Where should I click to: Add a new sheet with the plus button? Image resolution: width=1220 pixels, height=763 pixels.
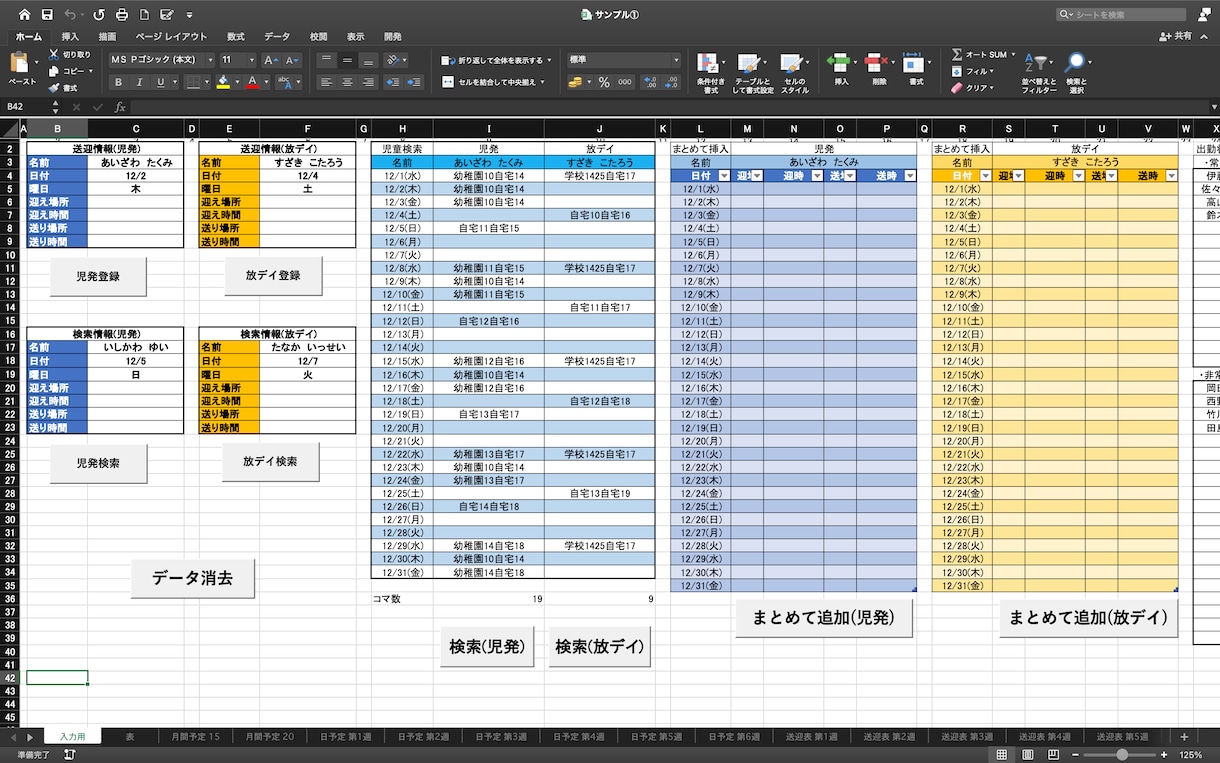1184,736
